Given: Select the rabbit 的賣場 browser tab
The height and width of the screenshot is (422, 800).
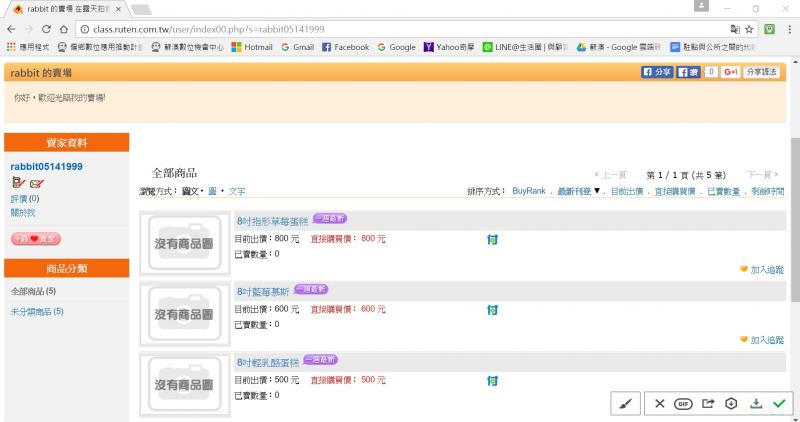Looking at the screenshot, I should tap(66, 9).
